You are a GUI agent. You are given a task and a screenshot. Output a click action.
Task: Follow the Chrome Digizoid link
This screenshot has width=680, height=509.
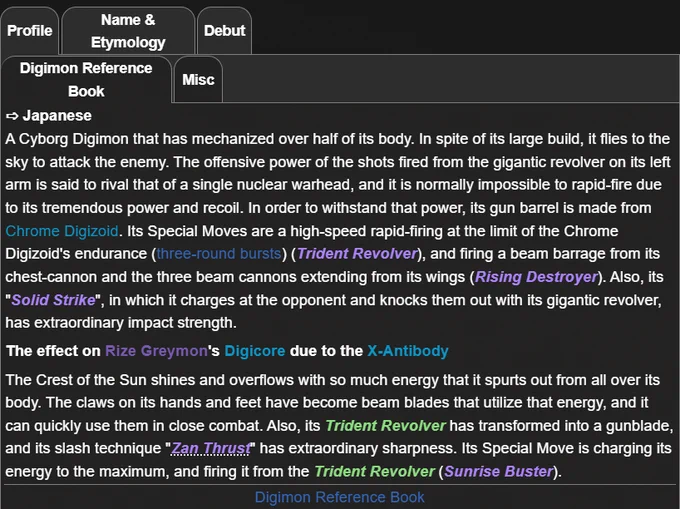(x=62, y=231)
